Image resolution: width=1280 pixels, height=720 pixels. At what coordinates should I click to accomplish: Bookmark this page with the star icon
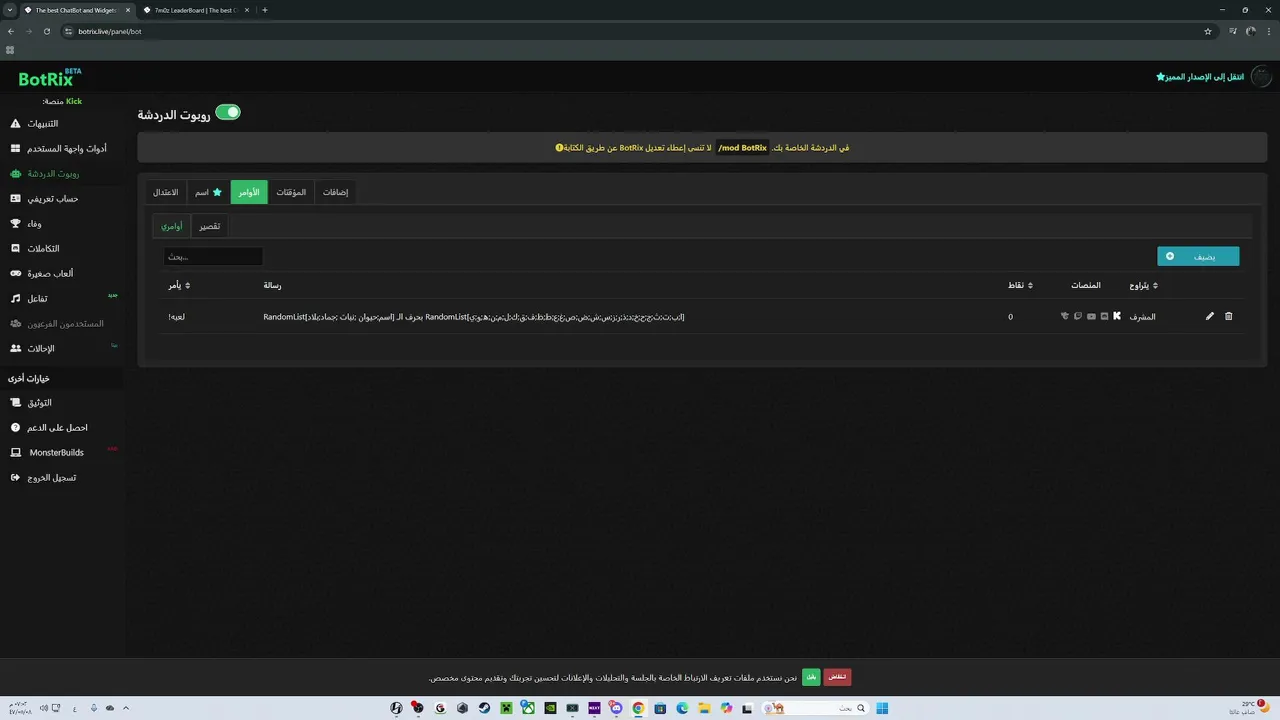[x=1208, y=31]
